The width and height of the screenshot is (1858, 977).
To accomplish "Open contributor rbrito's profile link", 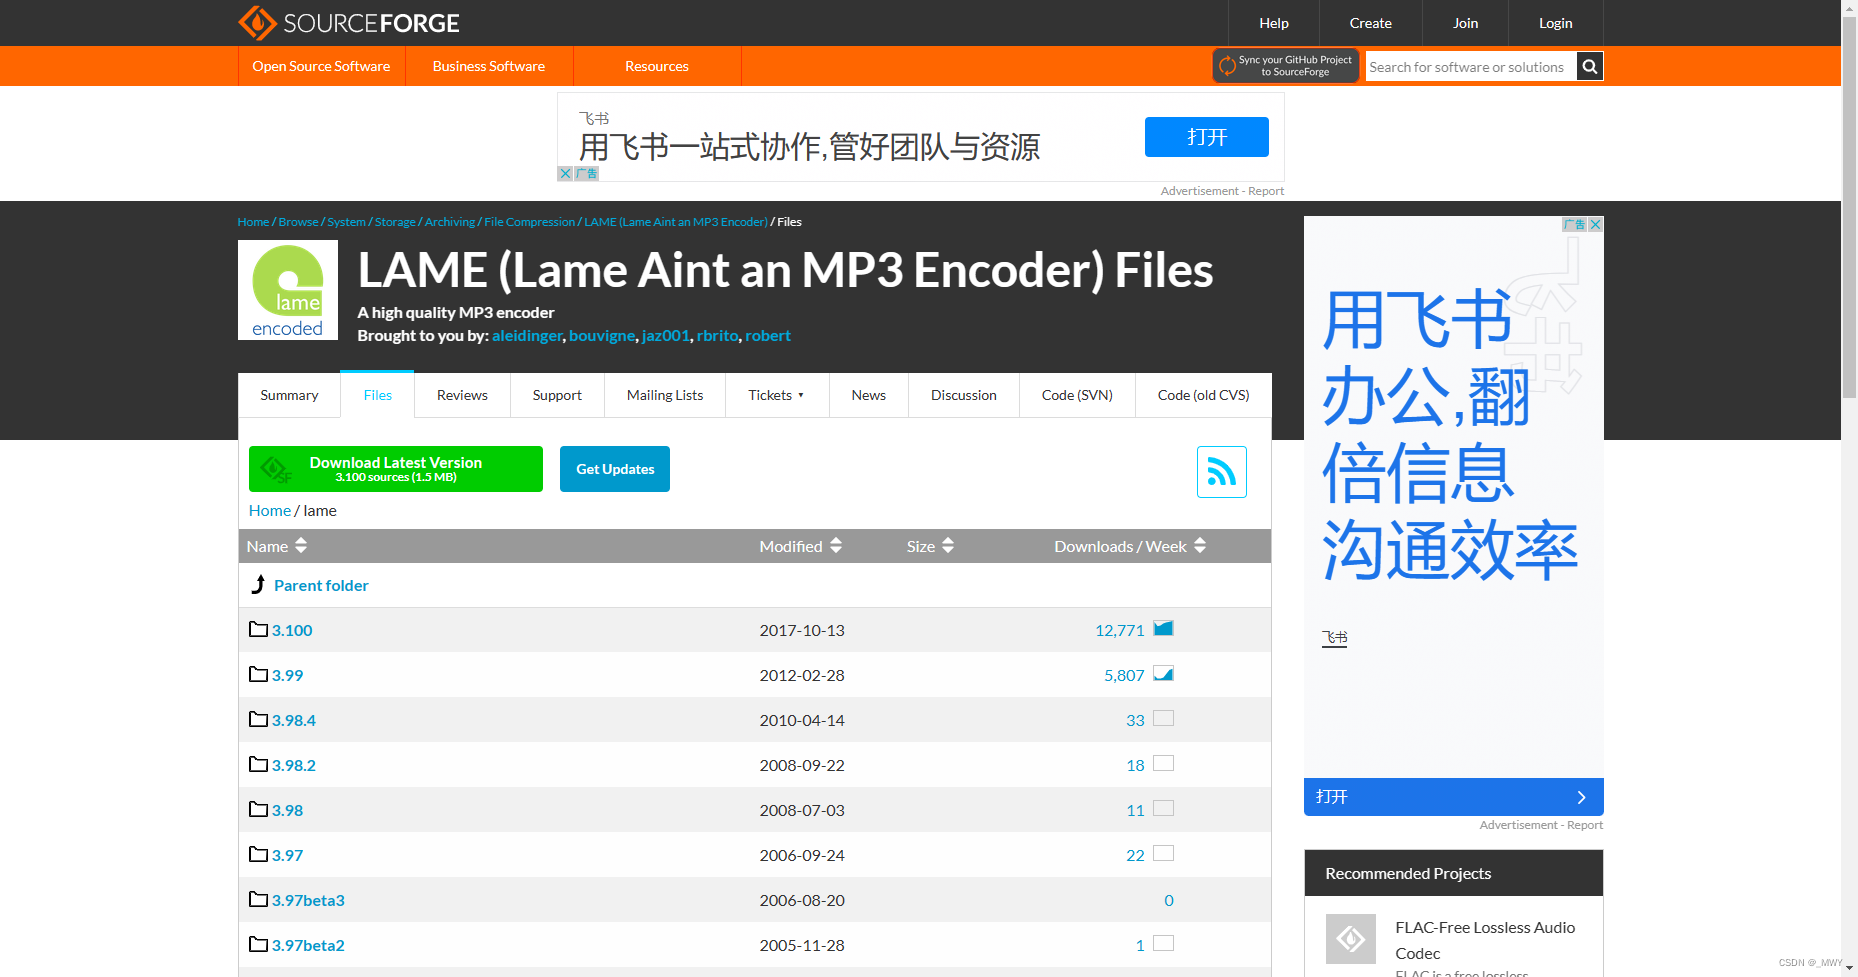I will pos(717,335).
